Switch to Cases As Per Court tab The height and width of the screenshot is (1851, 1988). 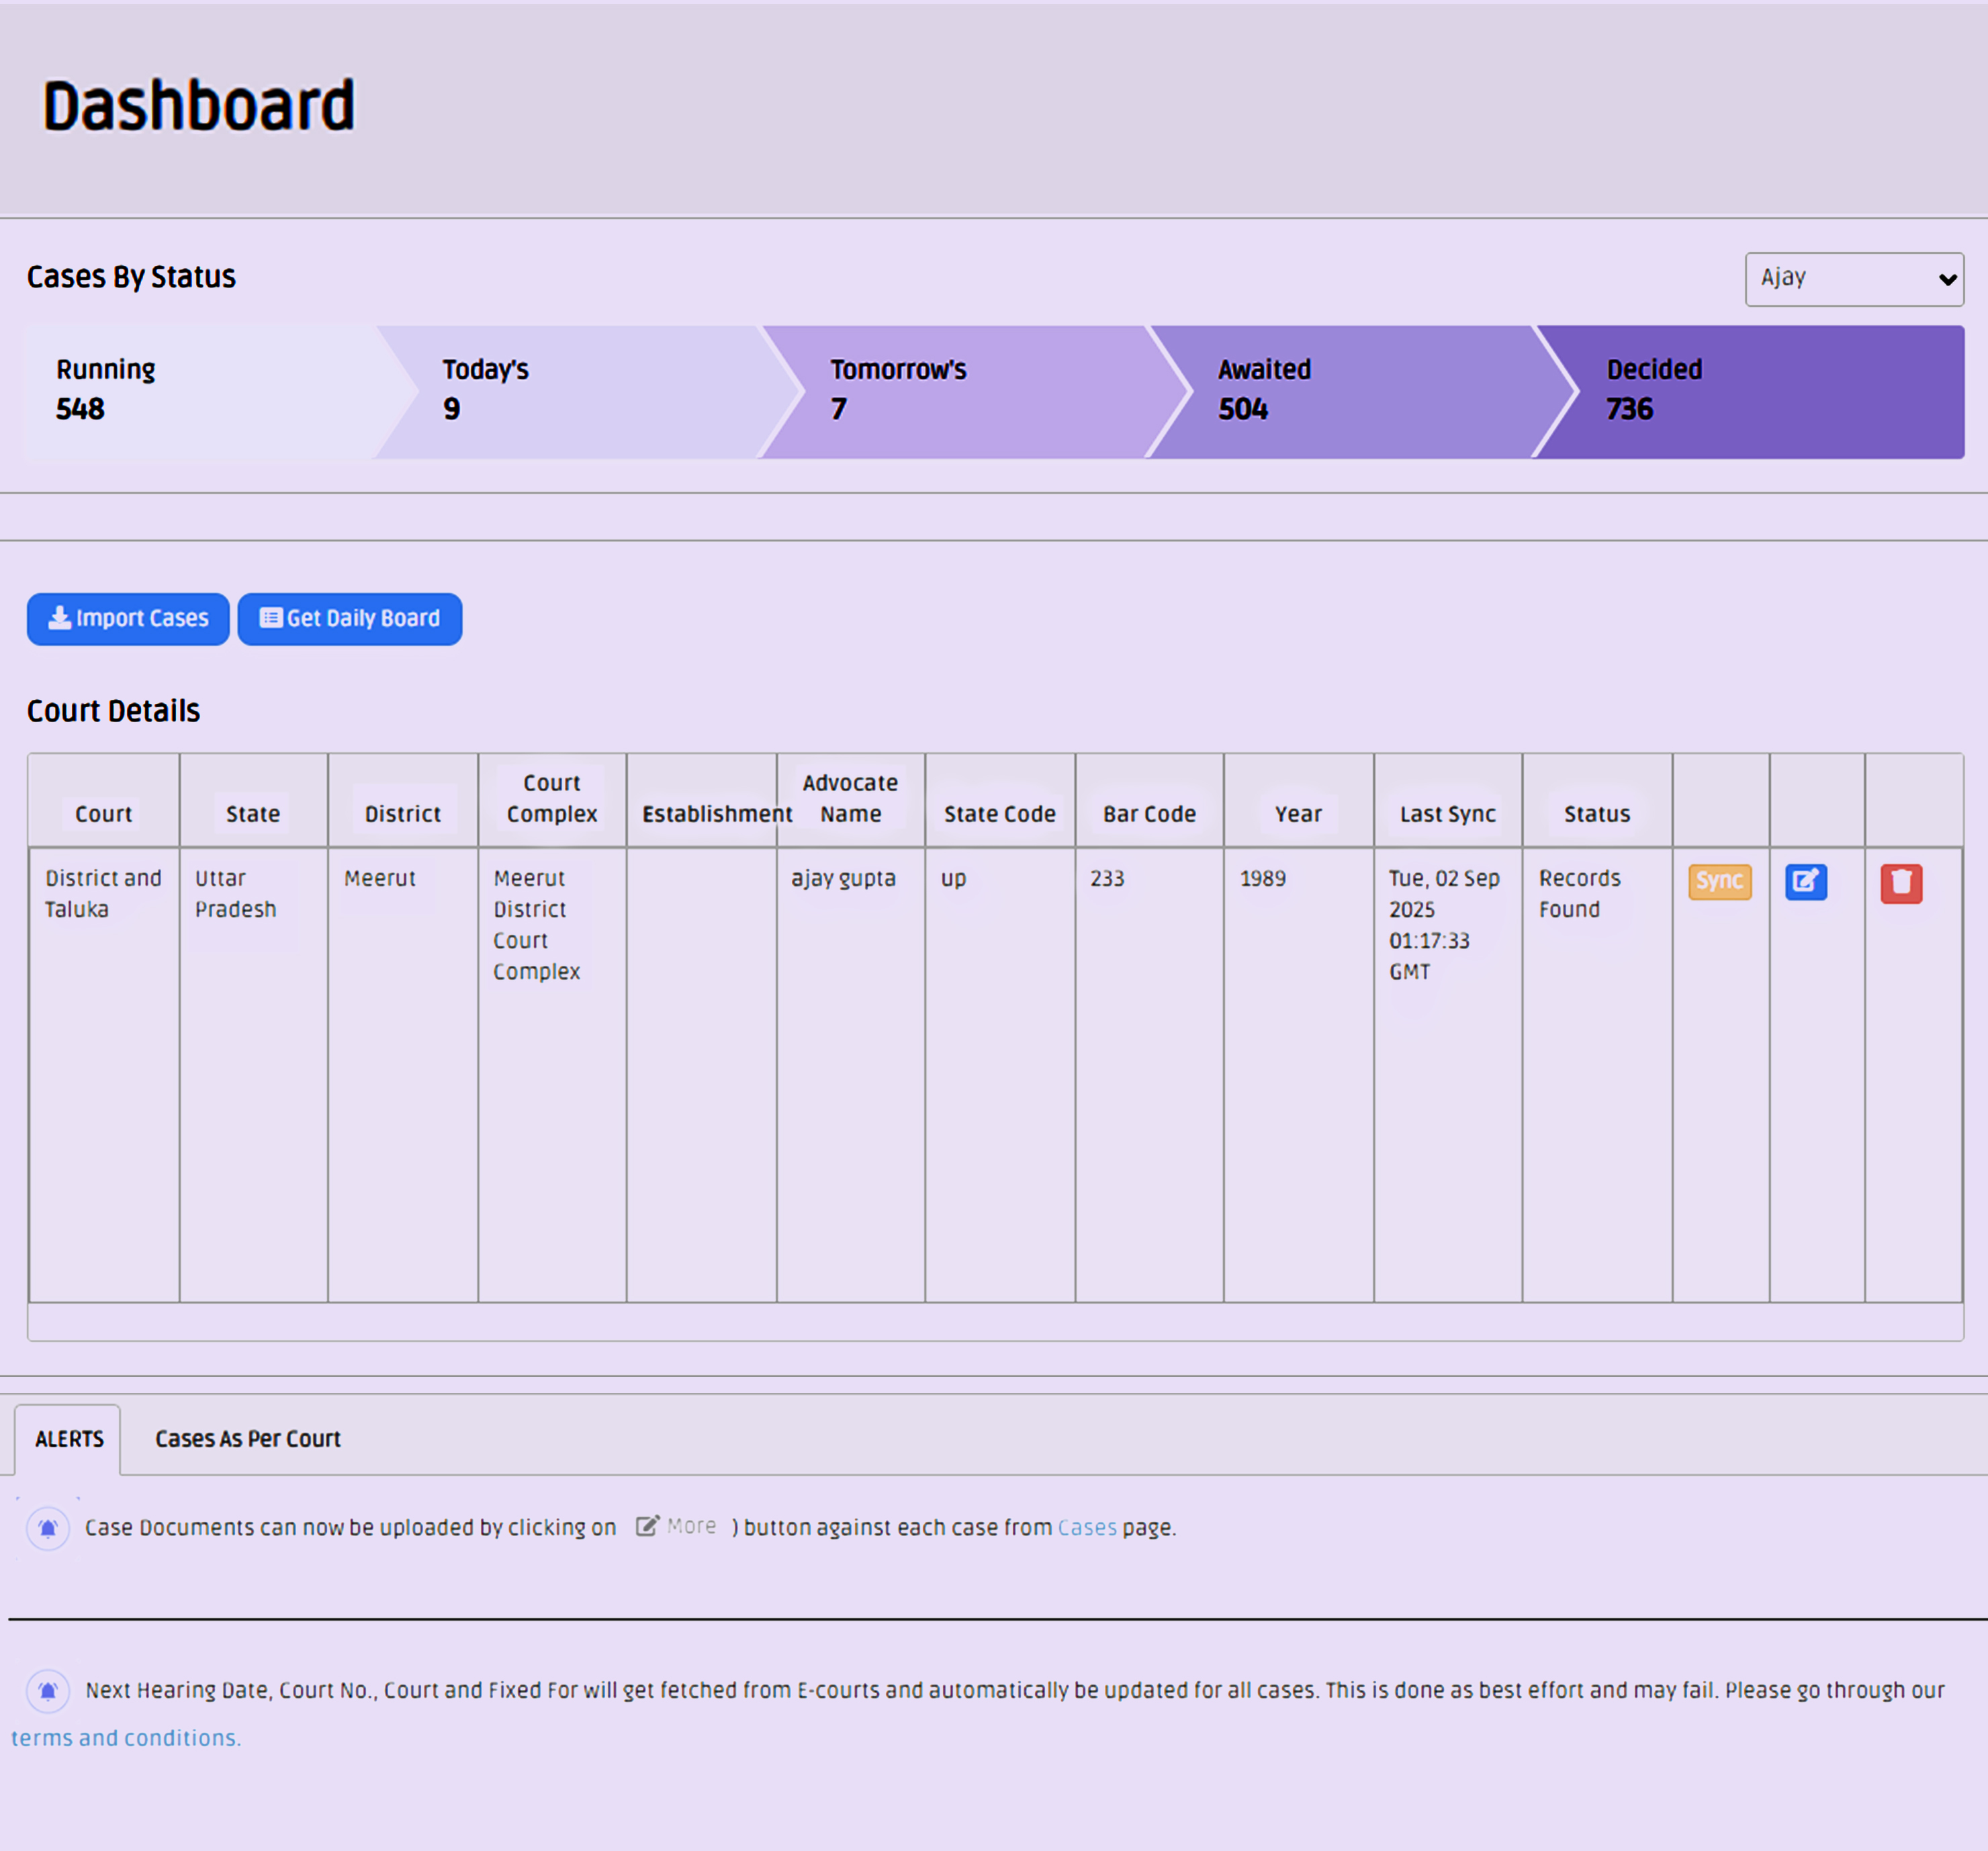click(247, 1439)
